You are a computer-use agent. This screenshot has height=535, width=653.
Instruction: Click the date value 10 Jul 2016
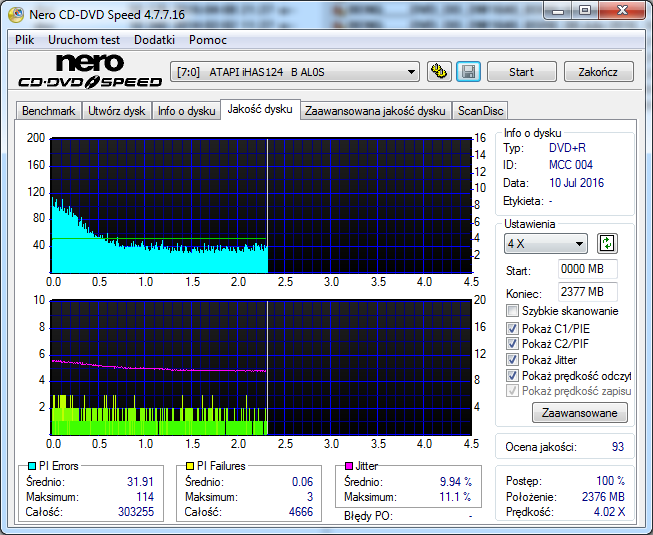576,183
